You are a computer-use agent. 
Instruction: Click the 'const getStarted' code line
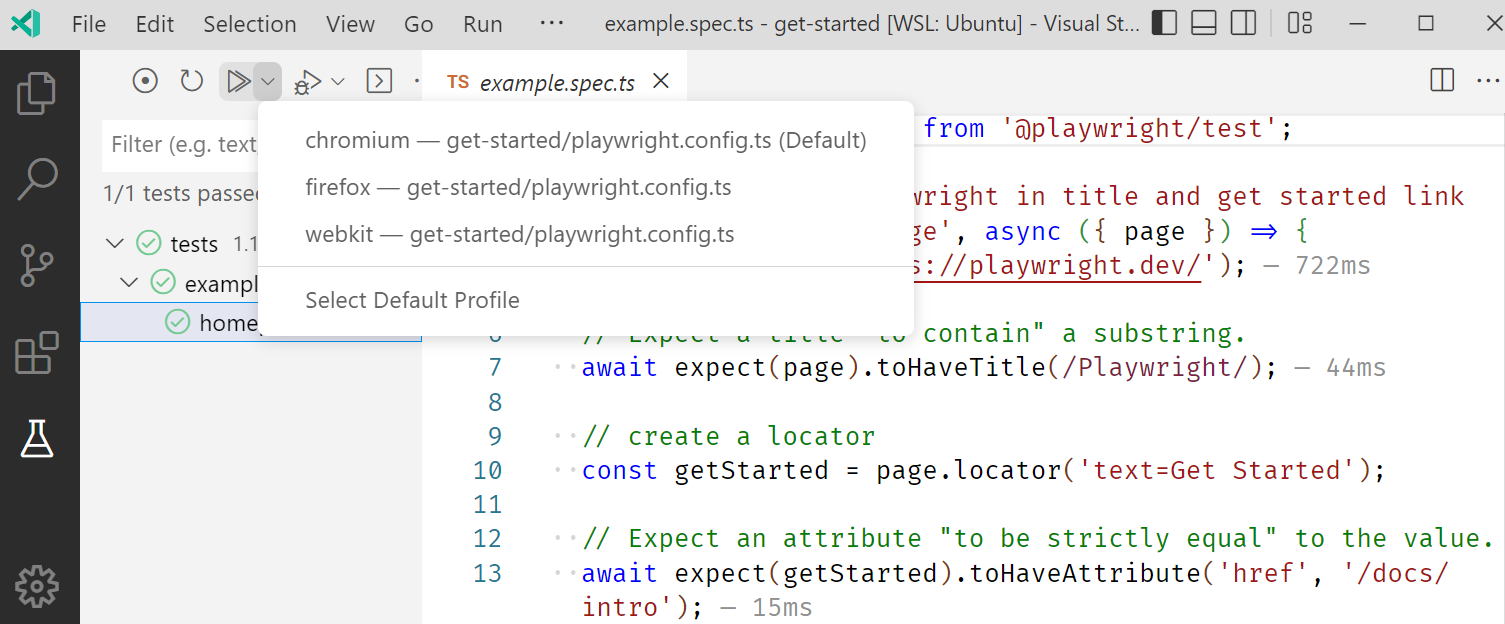tap(984, 470)
